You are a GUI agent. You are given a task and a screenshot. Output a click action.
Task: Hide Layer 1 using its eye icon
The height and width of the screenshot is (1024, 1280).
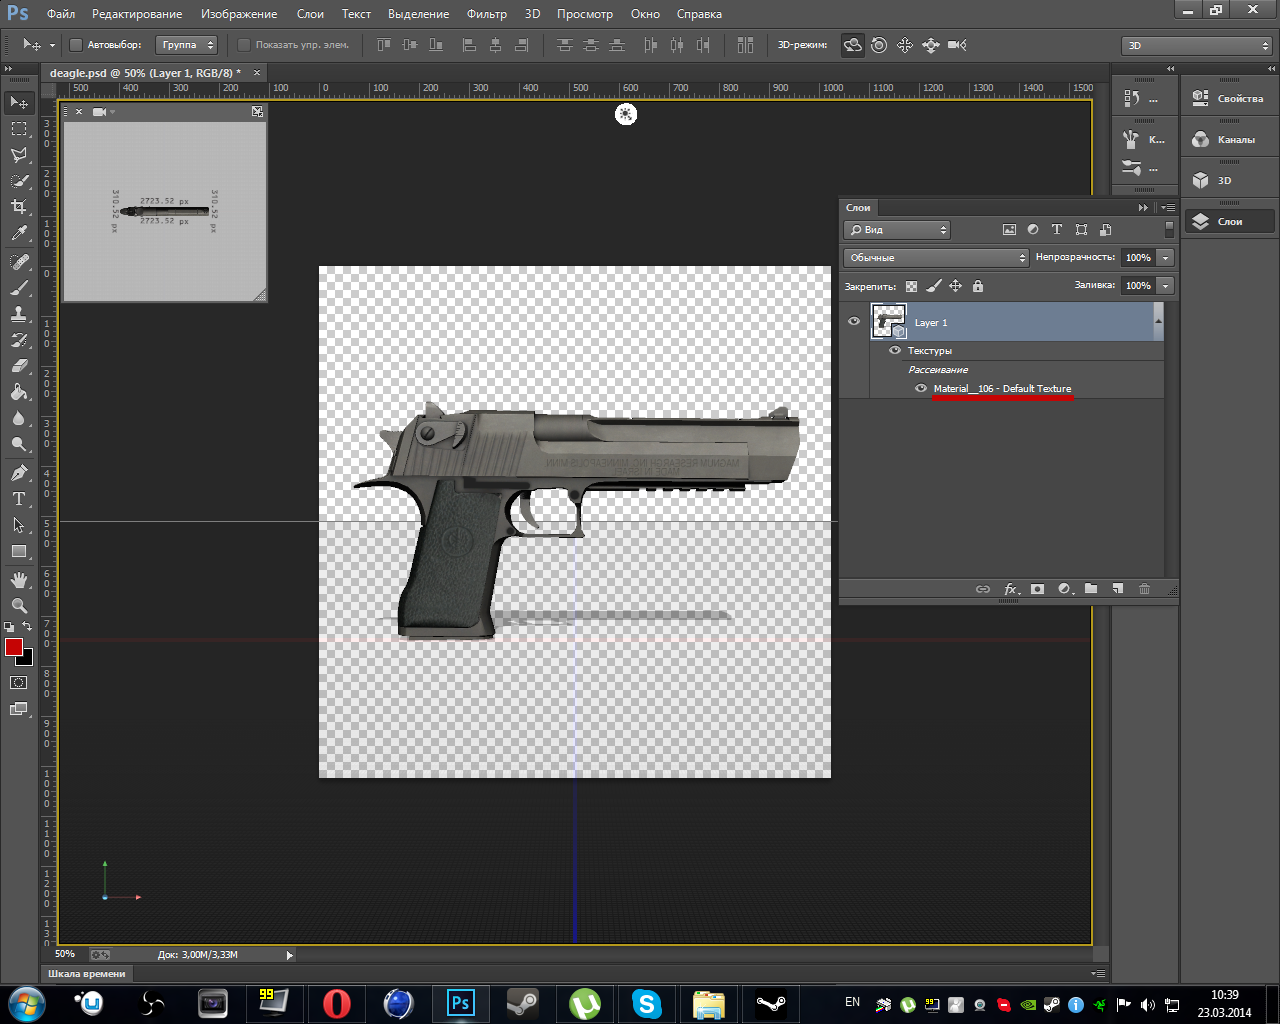pos(854,322)
